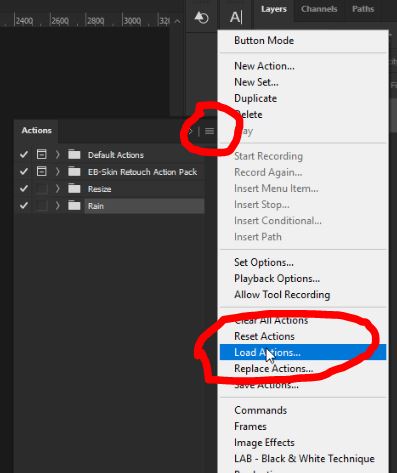This screenshot has width=397, height=473.
Task: Expand the Default Actions set
Action: tap(58, 155)
